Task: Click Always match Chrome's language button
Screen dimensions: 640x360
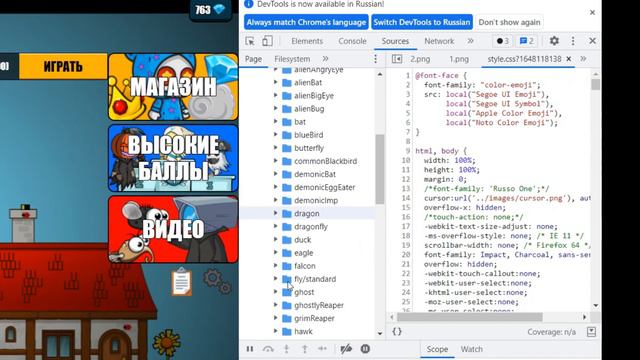Action: (306, 22)
